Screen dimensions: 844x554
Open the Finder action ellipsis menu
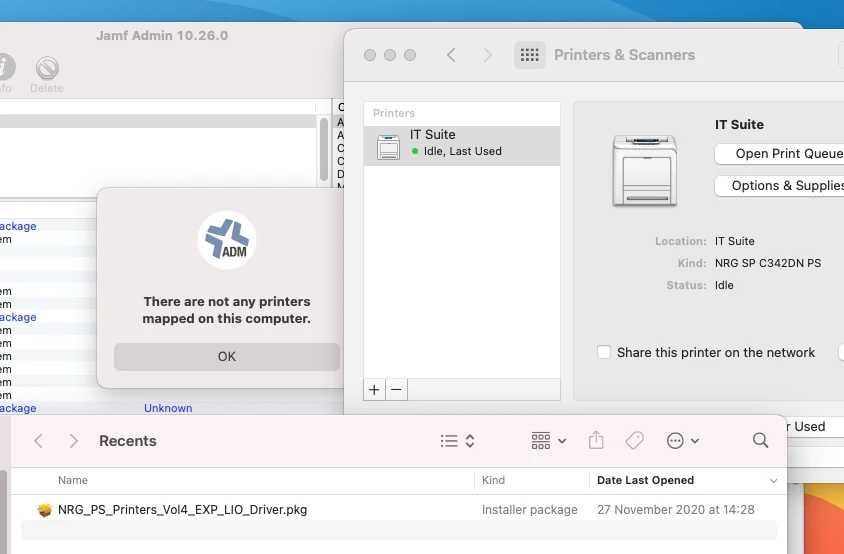click(683, 441)
